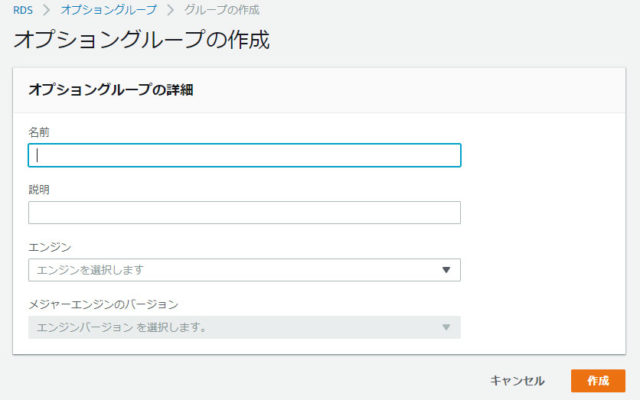Submit with the orange 作成 button
Screen dimensions: 640x400
pyautogui.click(x=598, y=381)
